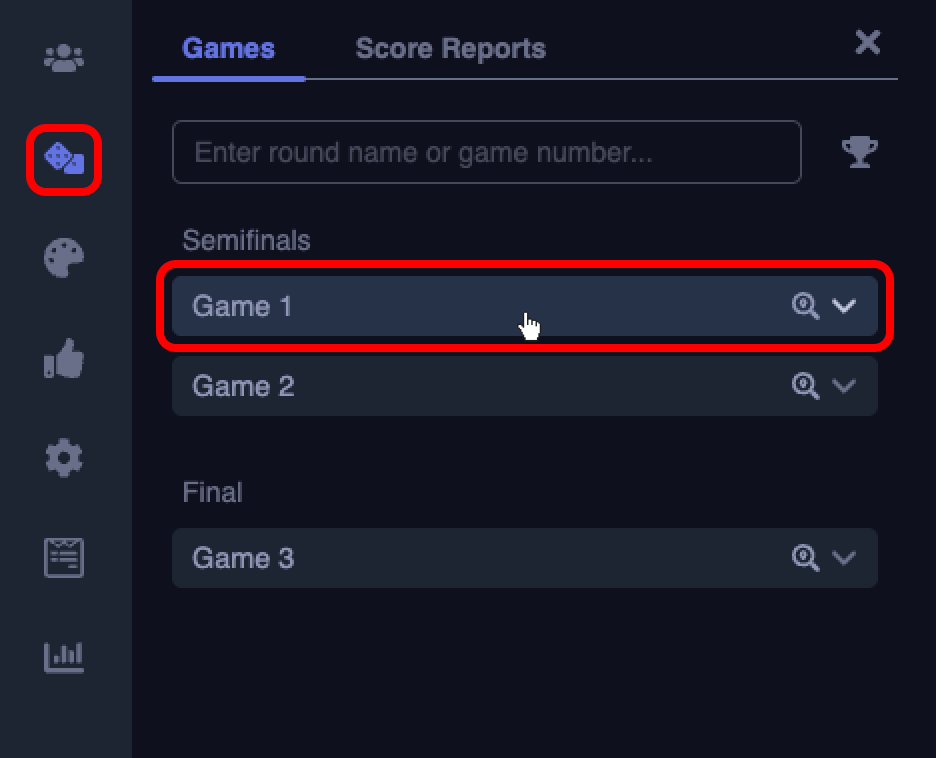Expand Game 1 with its chevron
The image size is (946, 758).
pyautogui.click(x=843, y=306)
